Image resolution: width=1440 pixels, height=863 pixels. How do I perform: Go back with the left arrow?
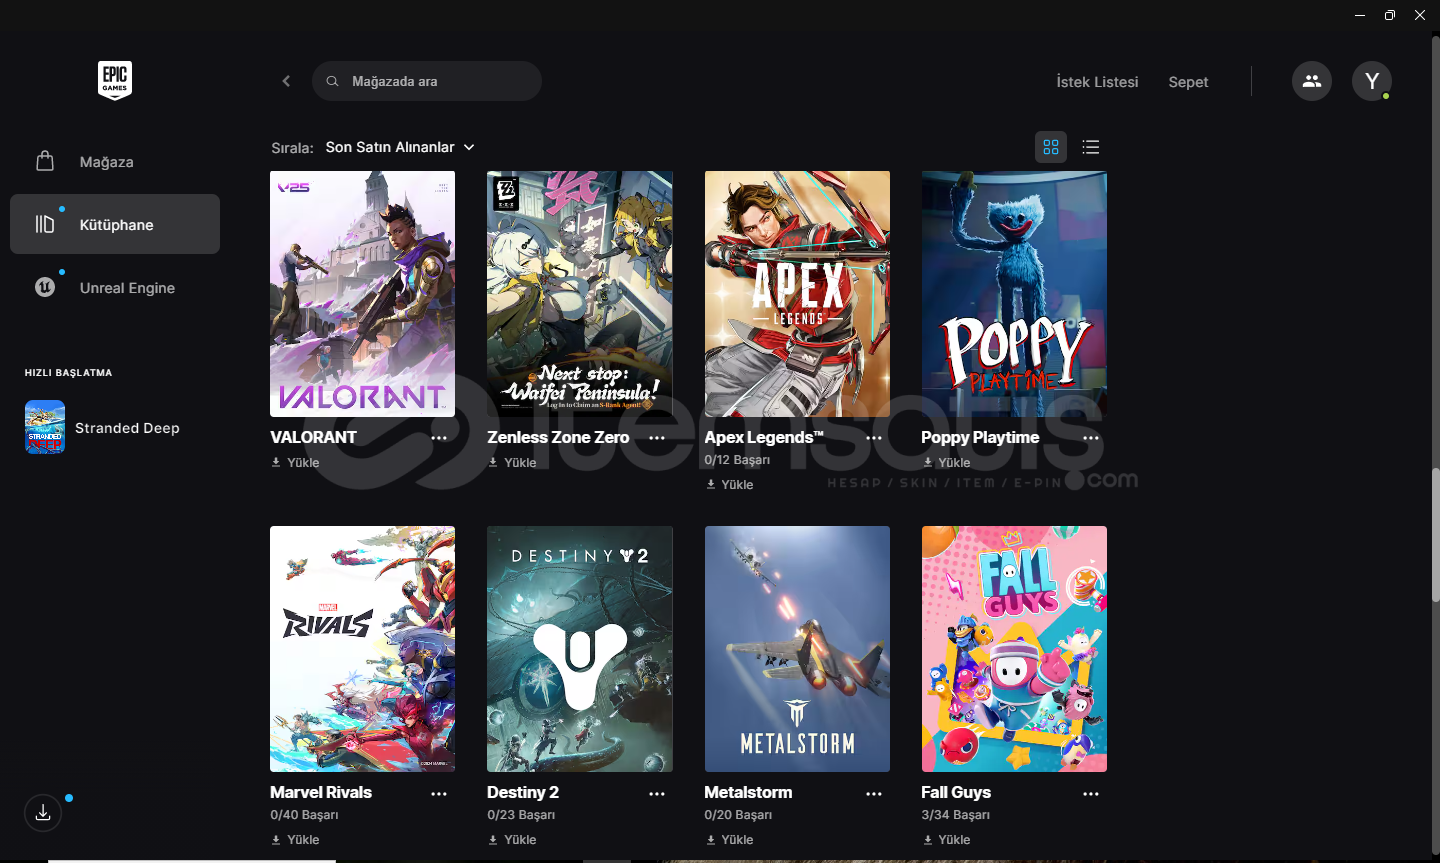pyautogui.click(x=286, y=81)
